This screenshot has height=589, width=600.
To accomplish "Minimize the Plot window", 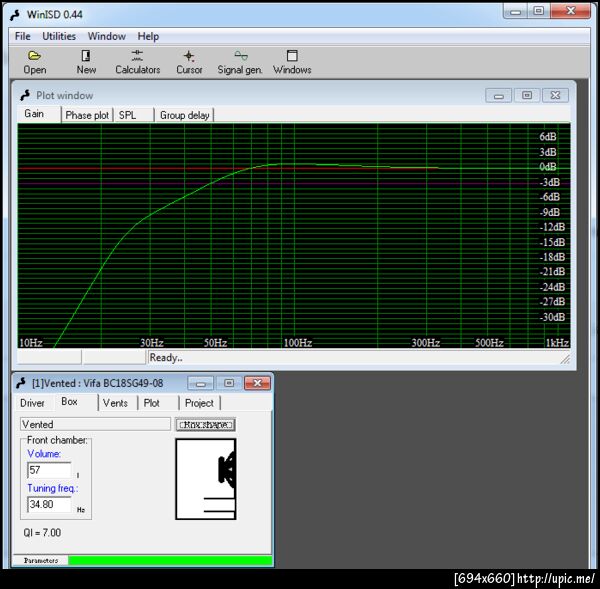I will (498, 95).
